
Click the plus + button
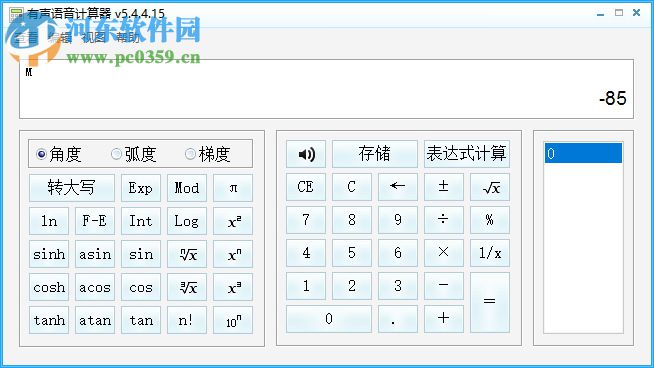[x=443, y=318]
